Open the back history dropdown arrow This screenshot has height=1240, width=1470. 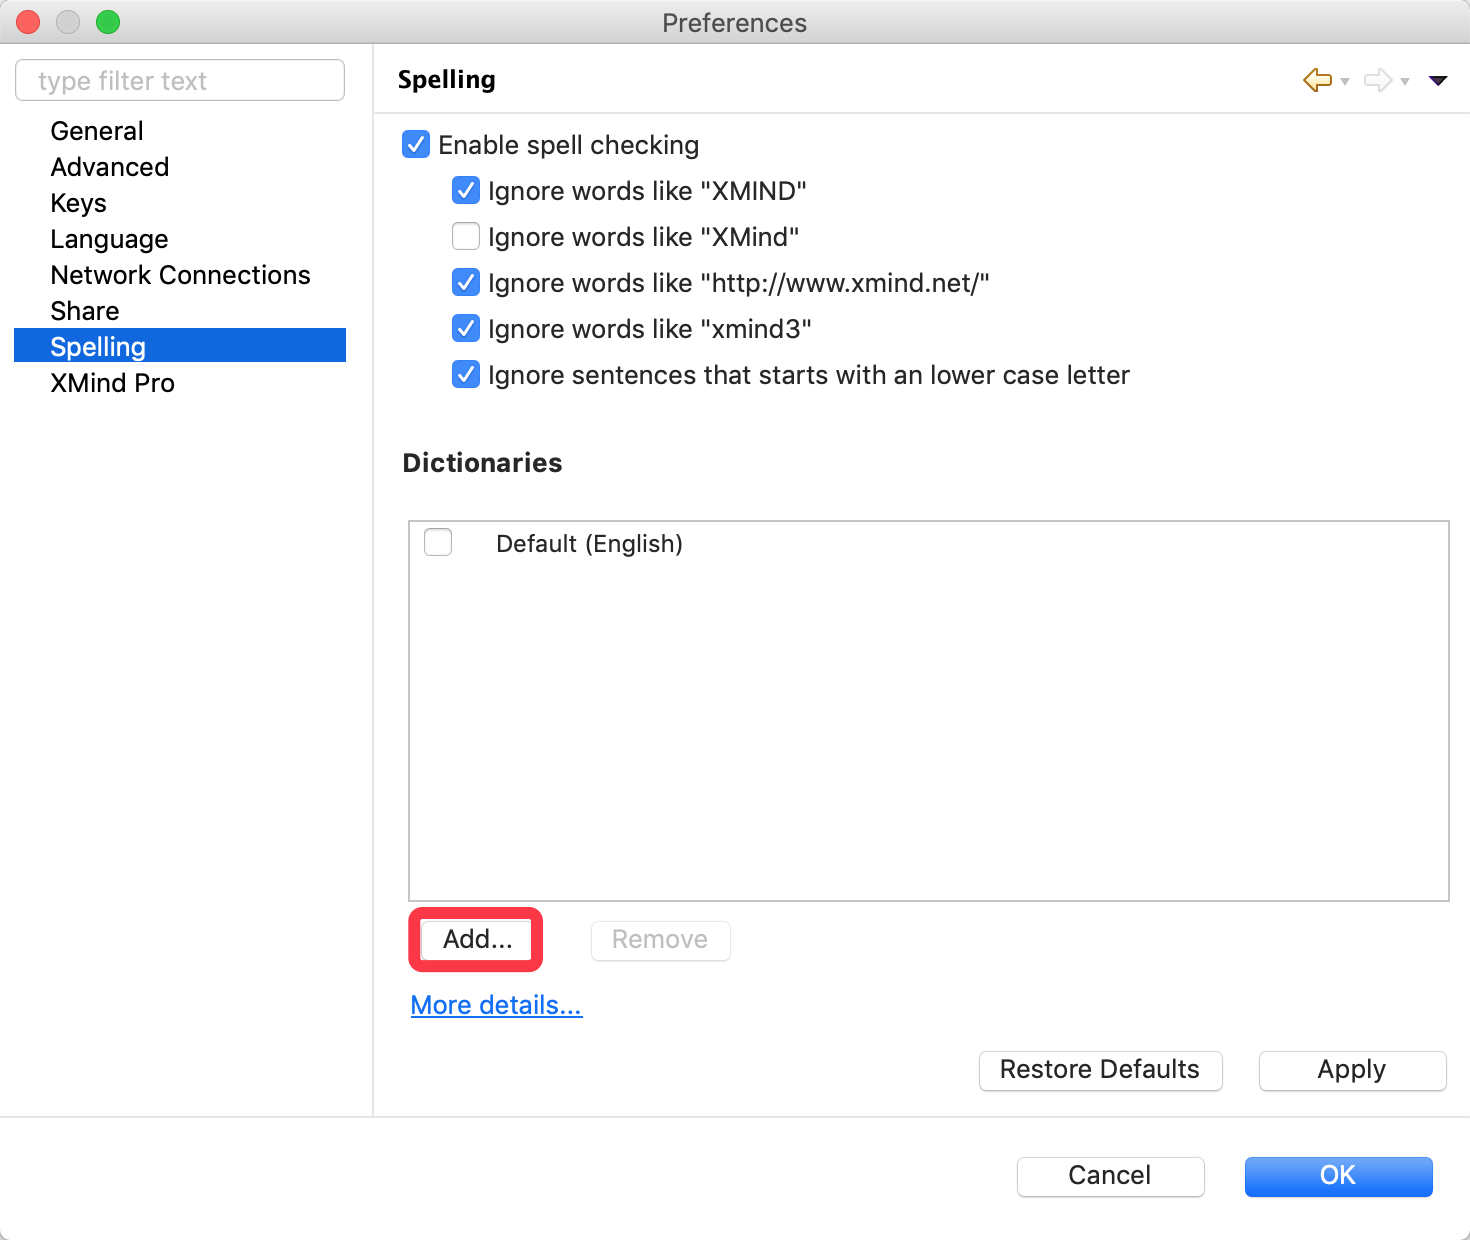(1345, 82)
